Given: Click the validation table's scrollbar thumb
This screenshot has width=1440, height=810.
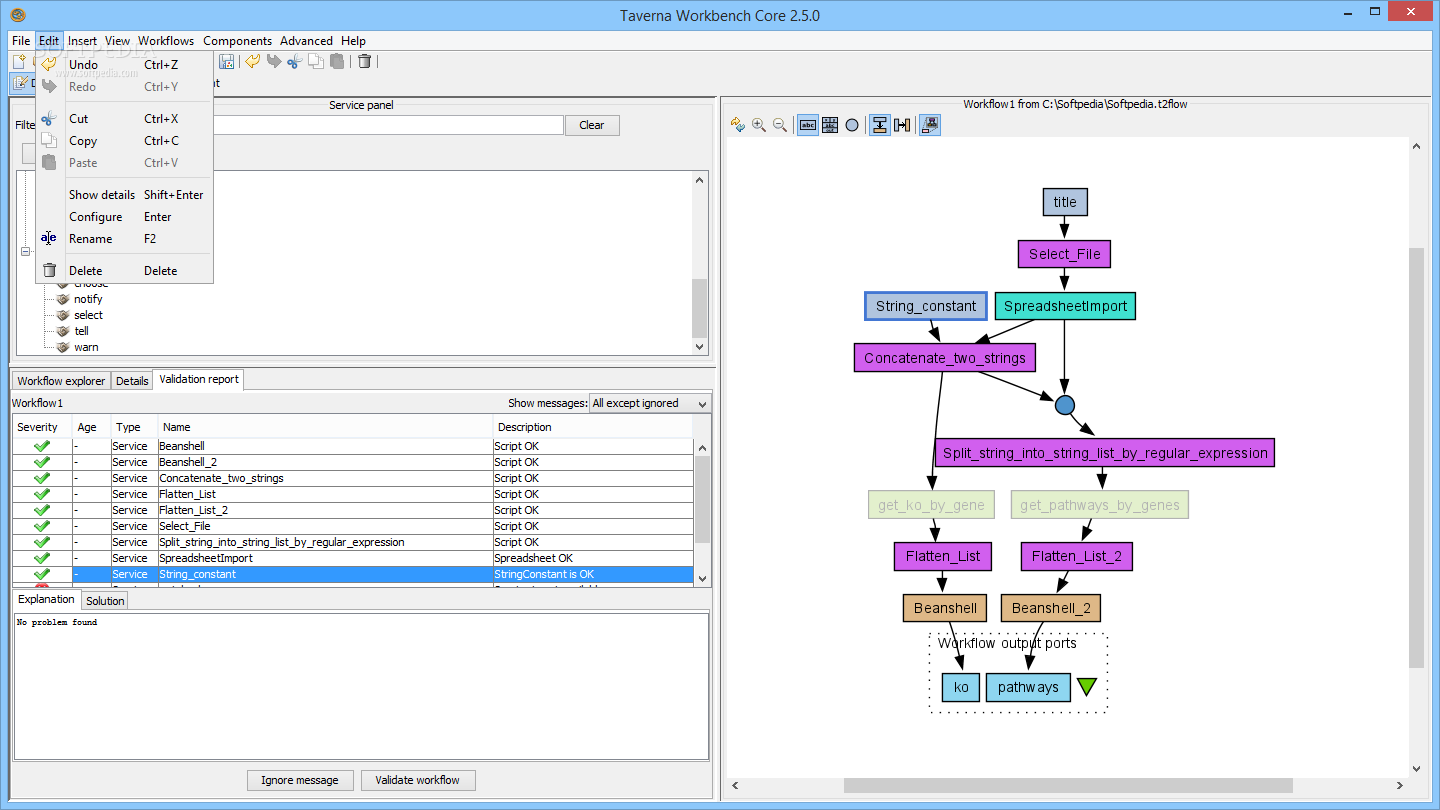Looking at the screenshot, I should coord(702,499).
